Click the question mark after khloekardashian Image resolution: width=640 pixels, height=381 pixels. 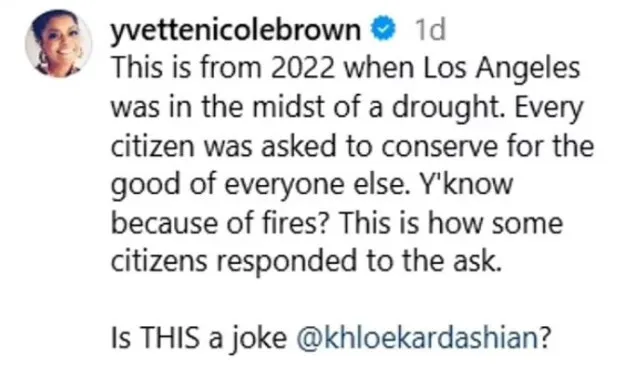click(x=545, y=338)
